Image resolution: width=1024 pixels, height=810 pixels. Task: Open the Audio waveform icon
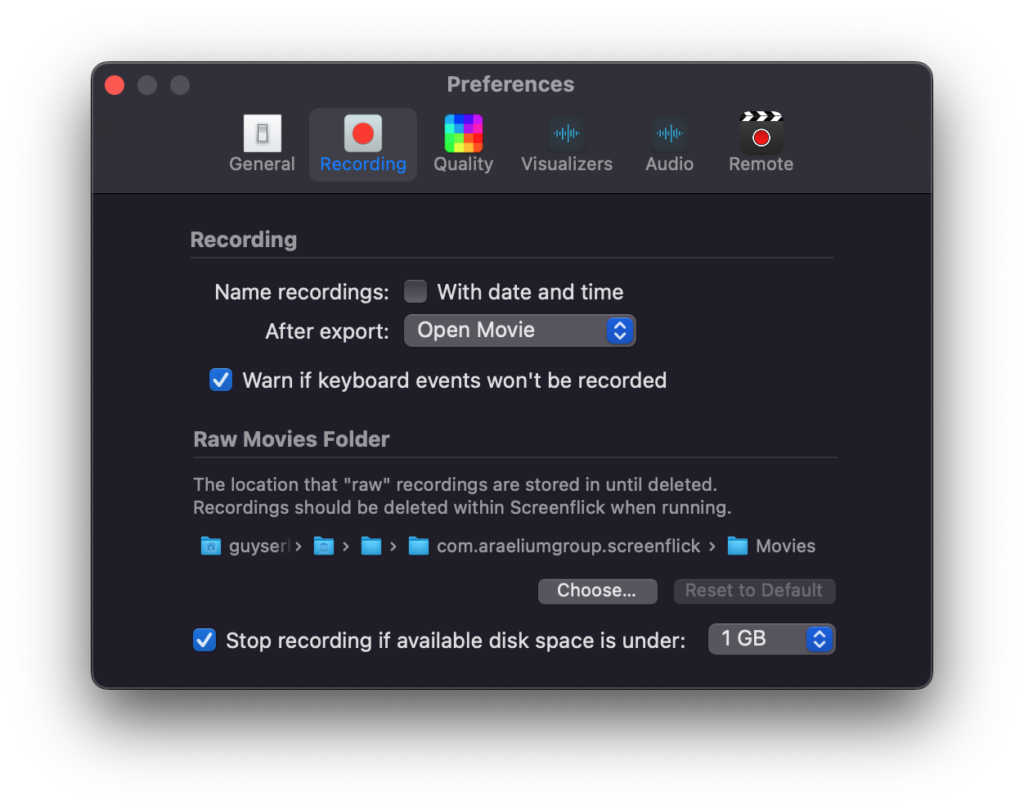[669, 133]
